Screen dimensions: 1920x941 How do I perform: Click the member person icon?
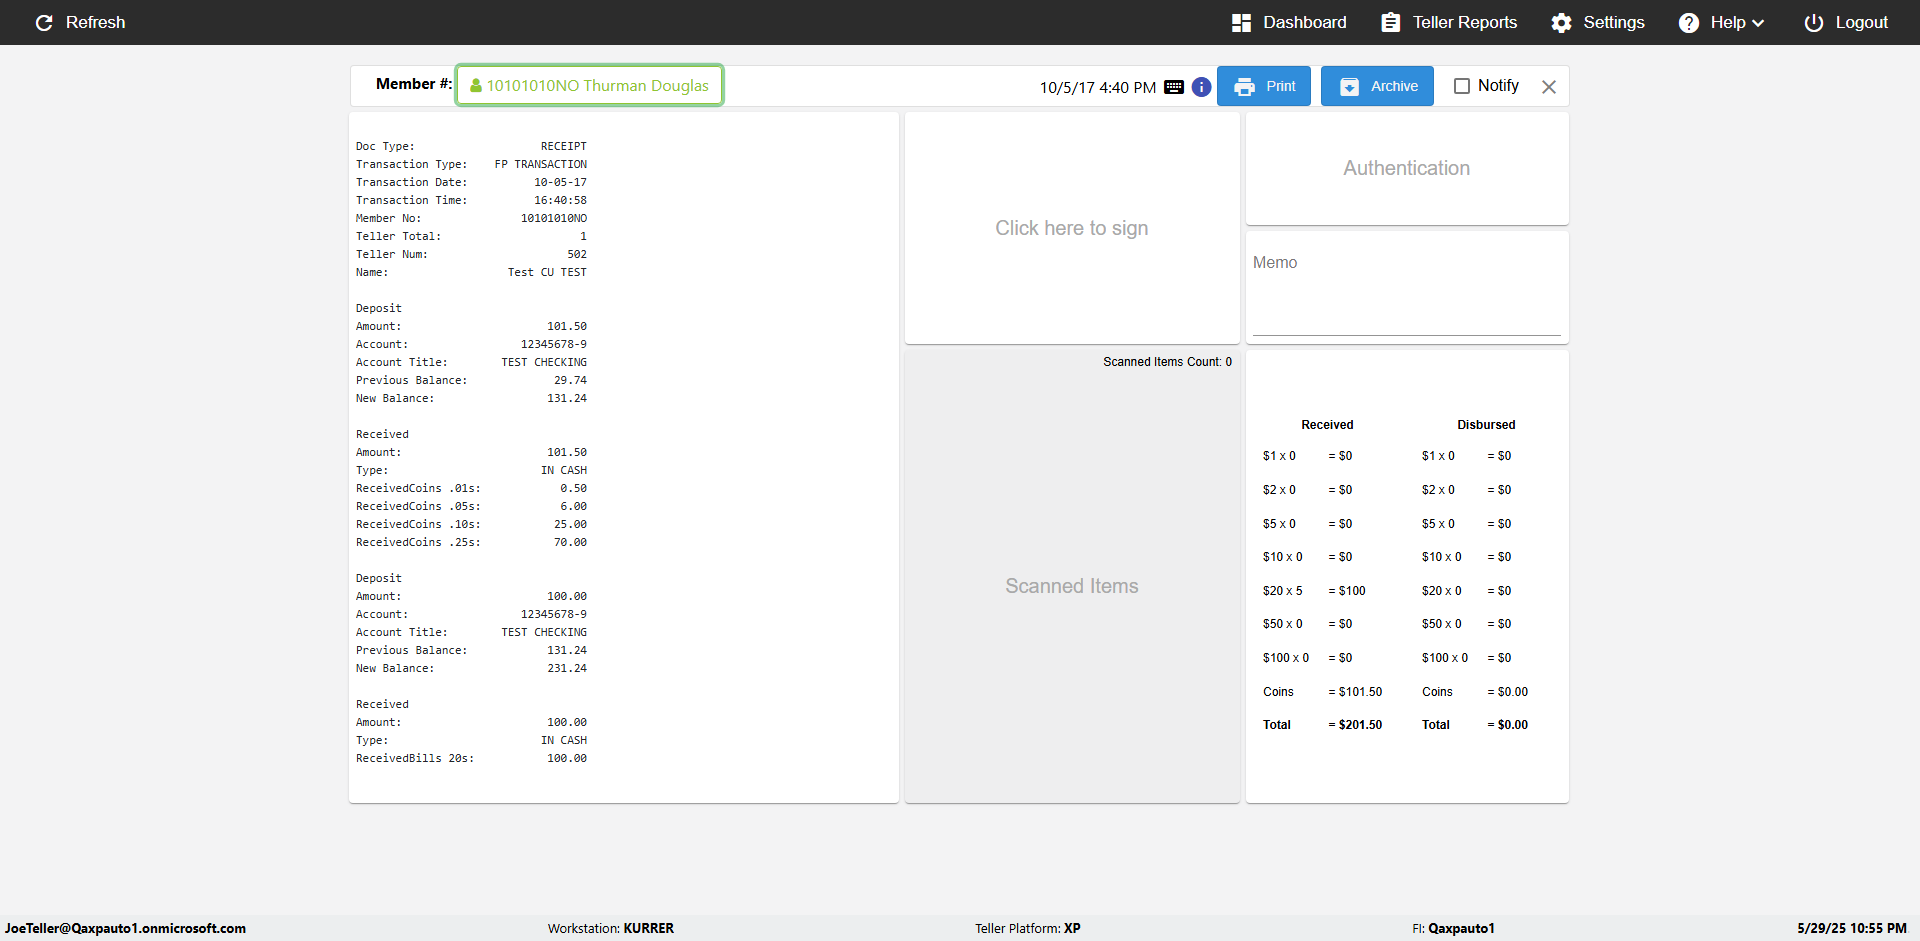click(x=476, y=86)
